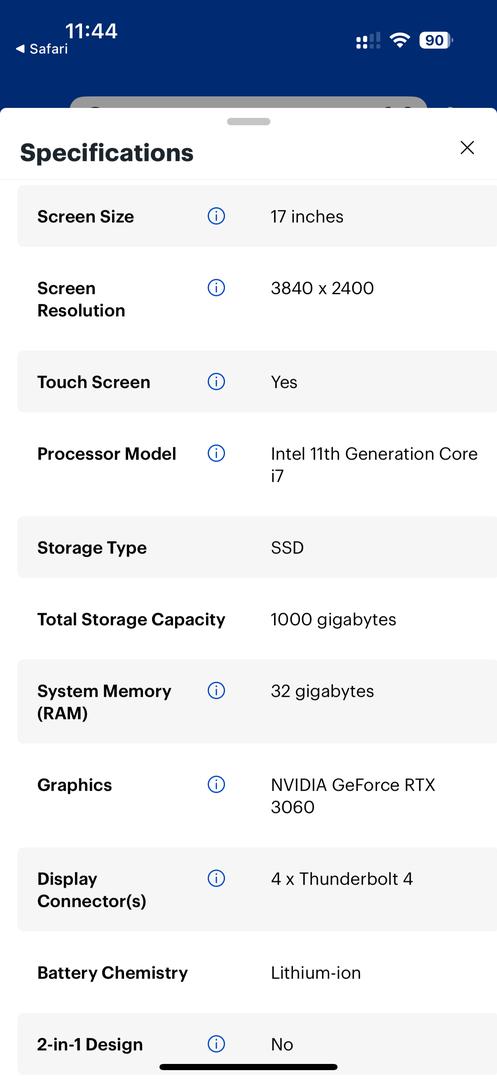The width and height of the screenshot is (497, 1080).
Task: View System Memory (RAM) info icon
Action: point(216,691)
